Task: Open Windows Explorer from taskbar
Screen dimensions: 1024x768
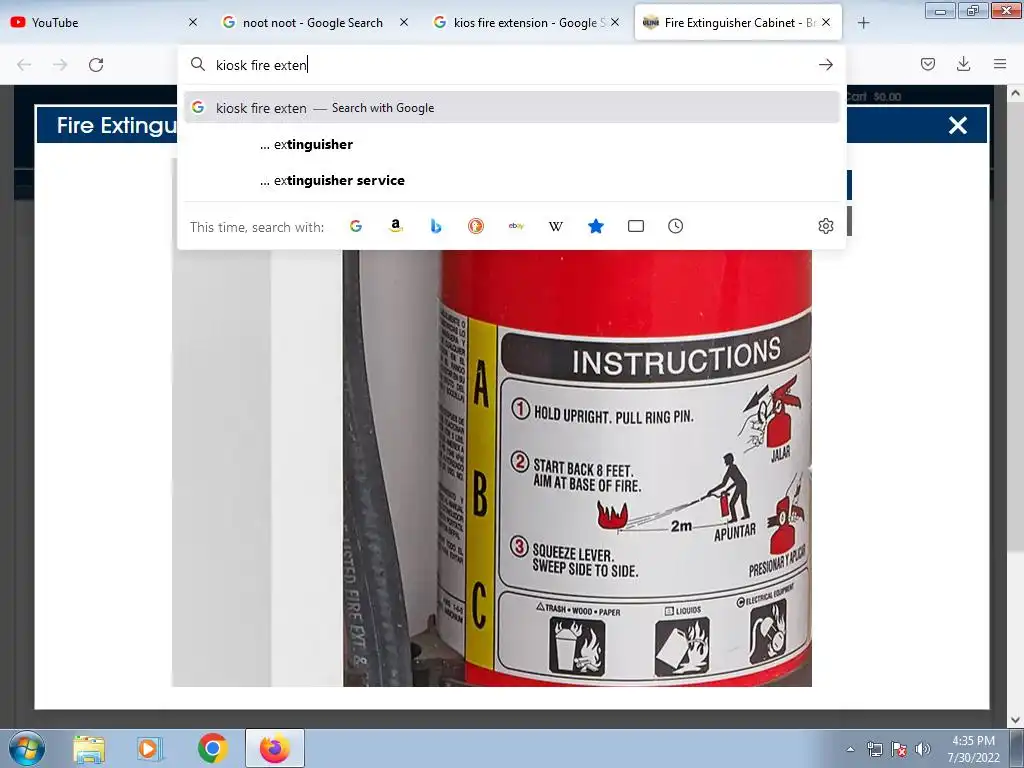Action: 89,748
